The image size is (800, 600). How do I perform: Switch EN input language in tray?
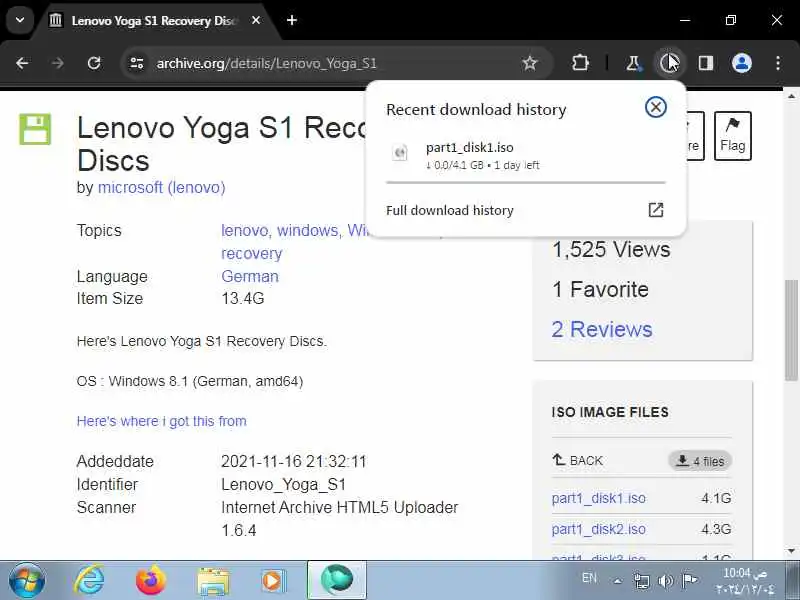pos(589,578)
